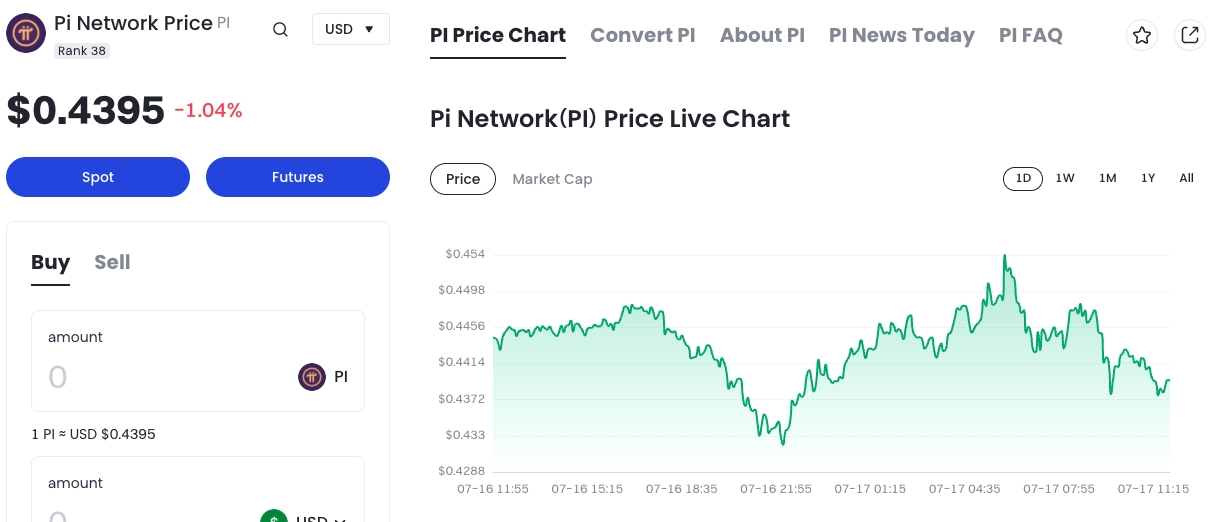
Task: Click the Spot trading button
Action: (x=98, y=177)
